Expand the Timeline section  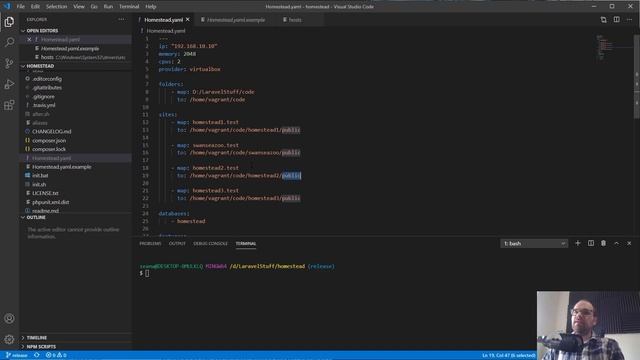tap(36, 338)
